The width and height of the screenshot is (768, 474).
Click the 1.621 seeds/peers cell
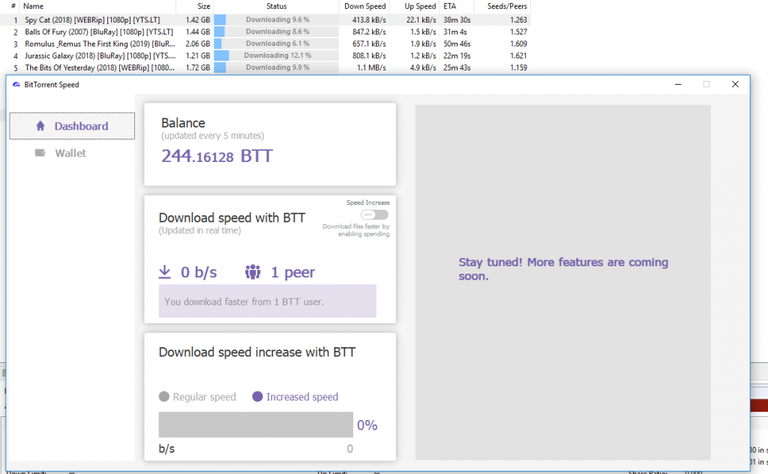[x=518, y=56]
